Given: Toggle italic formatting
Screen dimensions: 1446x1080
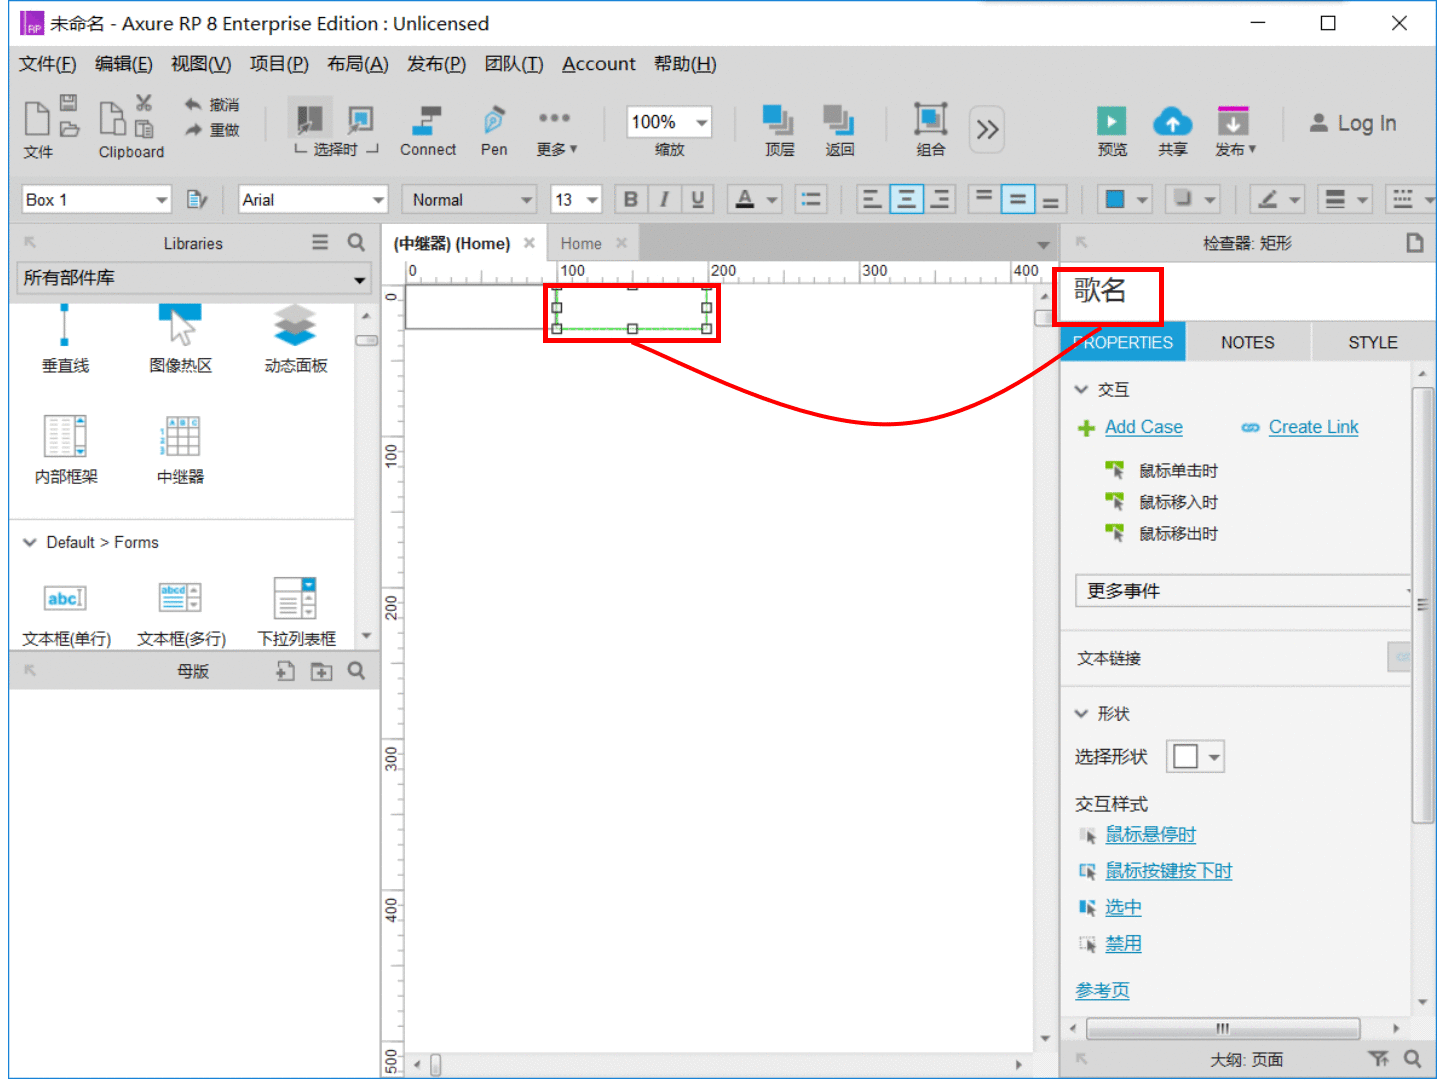Looking at the screenshot, I should click(x=664, y=200).
